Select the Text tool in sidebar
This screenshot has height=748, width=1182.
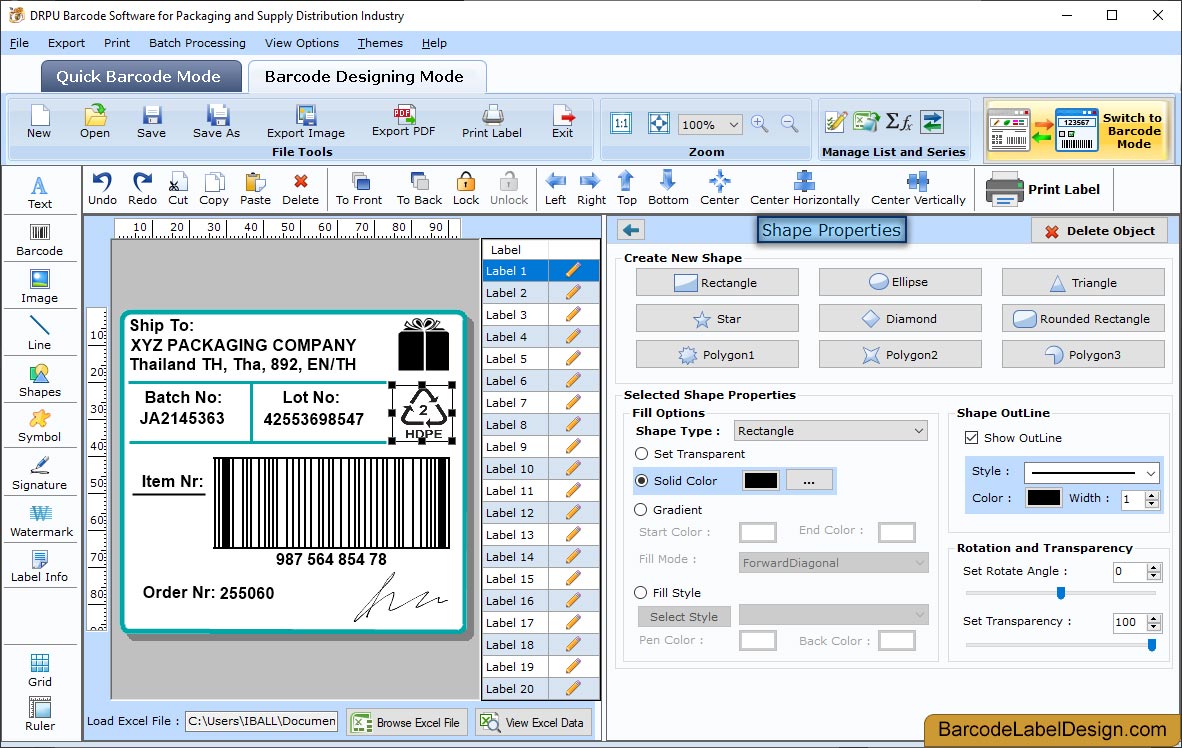click(x=39, y=192)
